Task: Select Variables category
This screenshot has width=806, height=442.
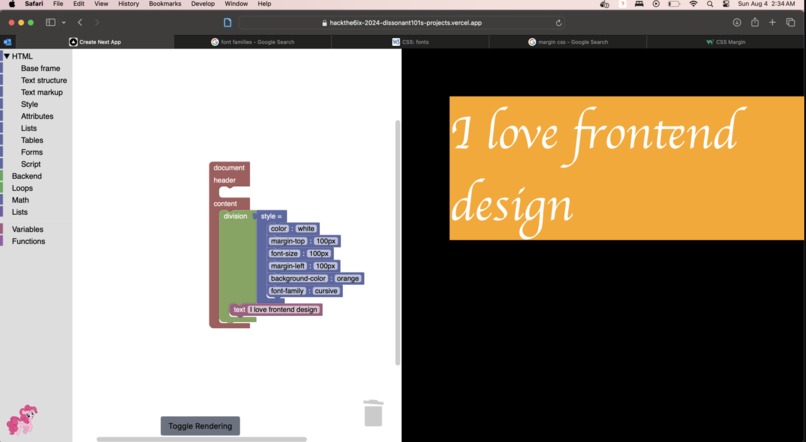Action: pos(28,229)
